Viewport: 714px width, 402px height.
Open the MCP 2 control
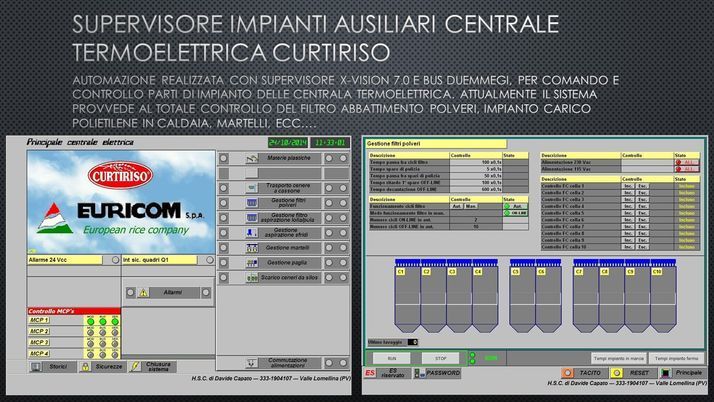(39, 331)
